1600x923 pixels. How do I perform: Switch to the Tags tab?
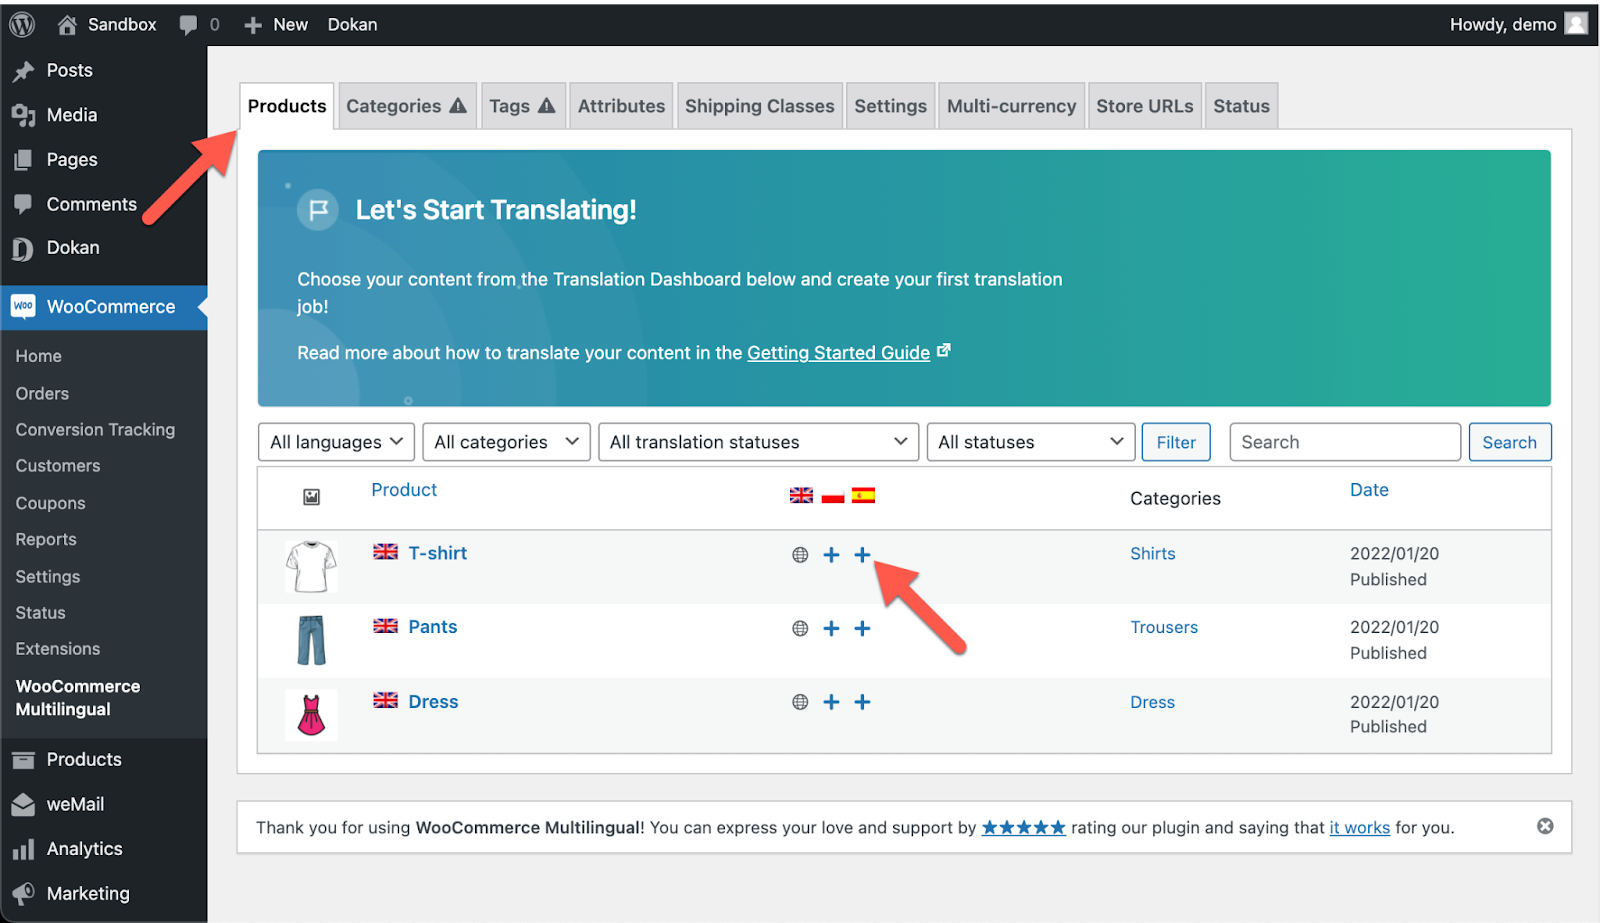click(x=522, y=106)
